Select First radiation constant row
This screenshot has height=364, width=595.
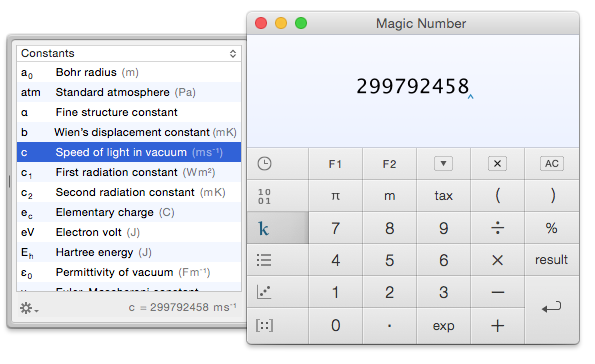pos(129,172)
